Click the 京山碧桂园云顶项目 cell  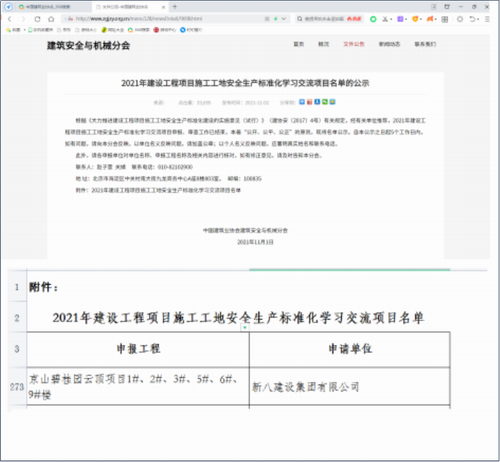click(x=138, y=387)
